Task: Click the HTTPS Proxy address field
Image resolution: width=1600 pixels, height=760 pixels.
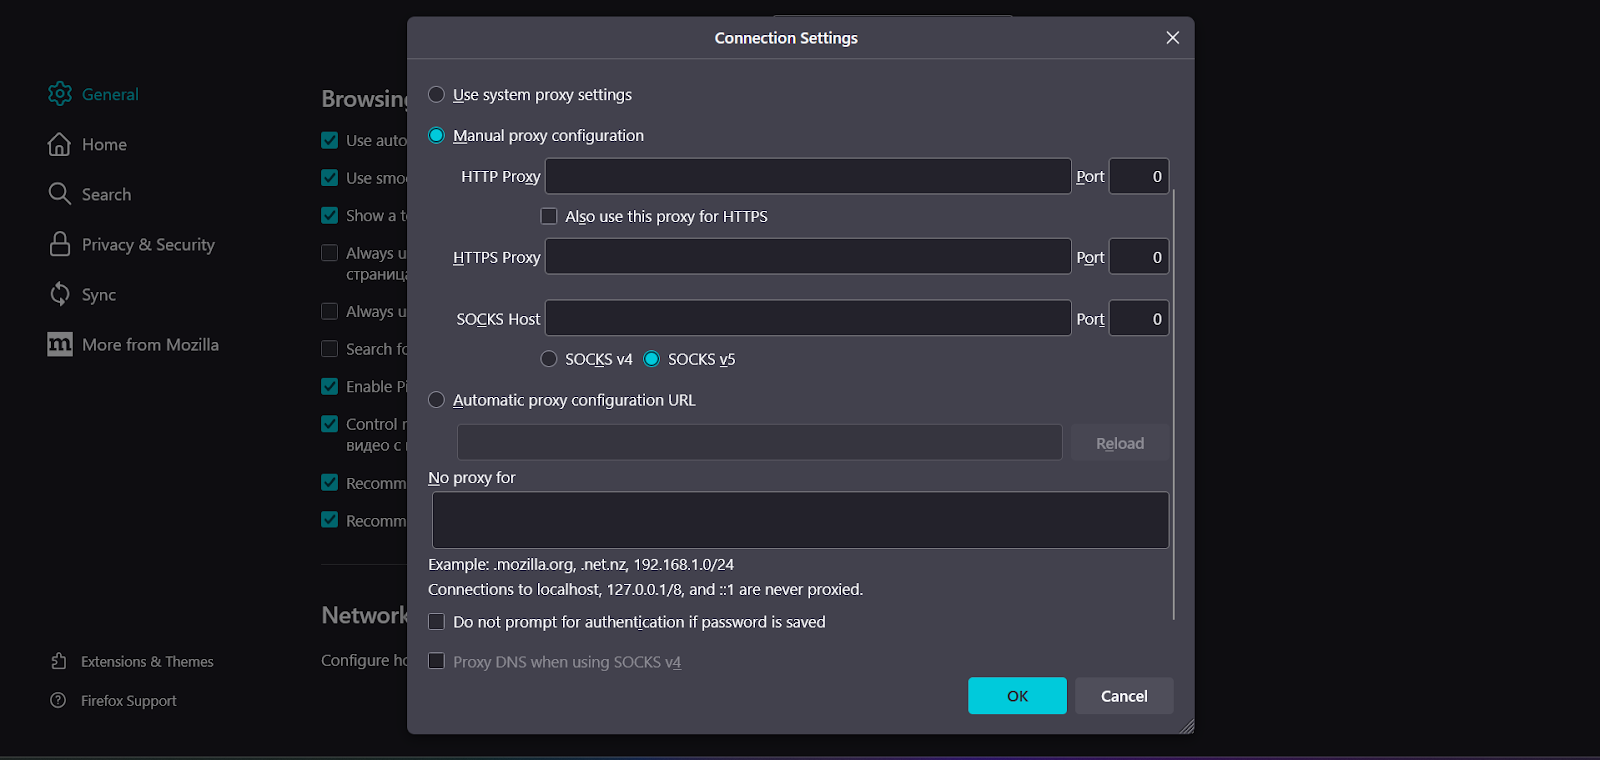Action: (808, 256)
